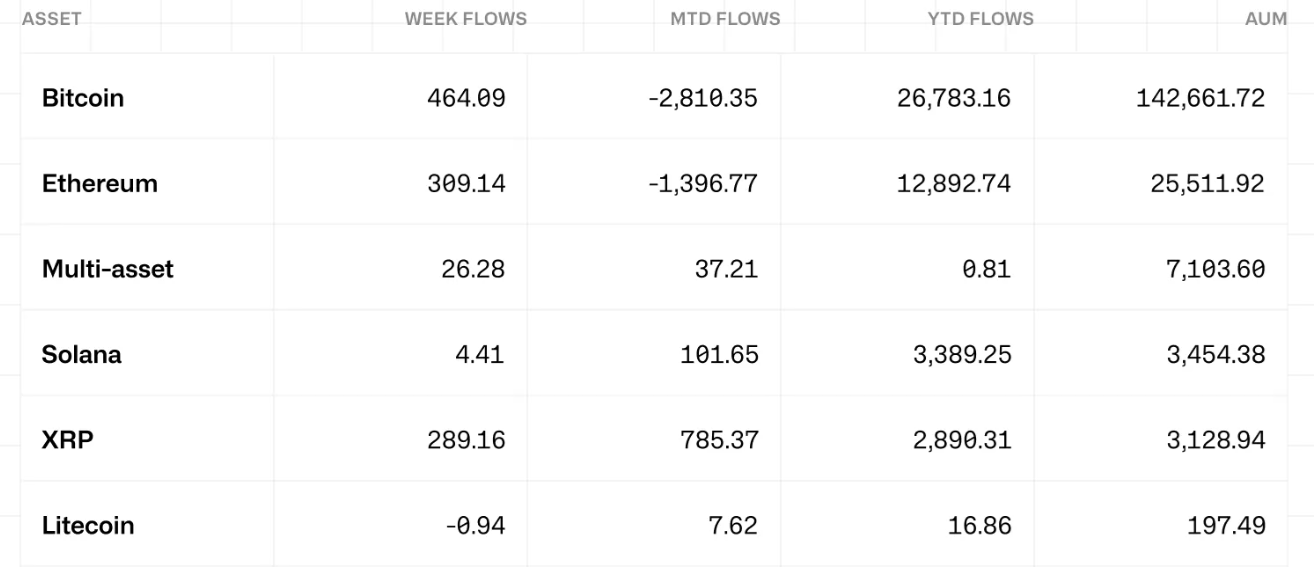Click Multi-asset AUM value 7,103.60
Image resolution: width=1314 pixels, height=567 pixels.
click(1215, 269)
